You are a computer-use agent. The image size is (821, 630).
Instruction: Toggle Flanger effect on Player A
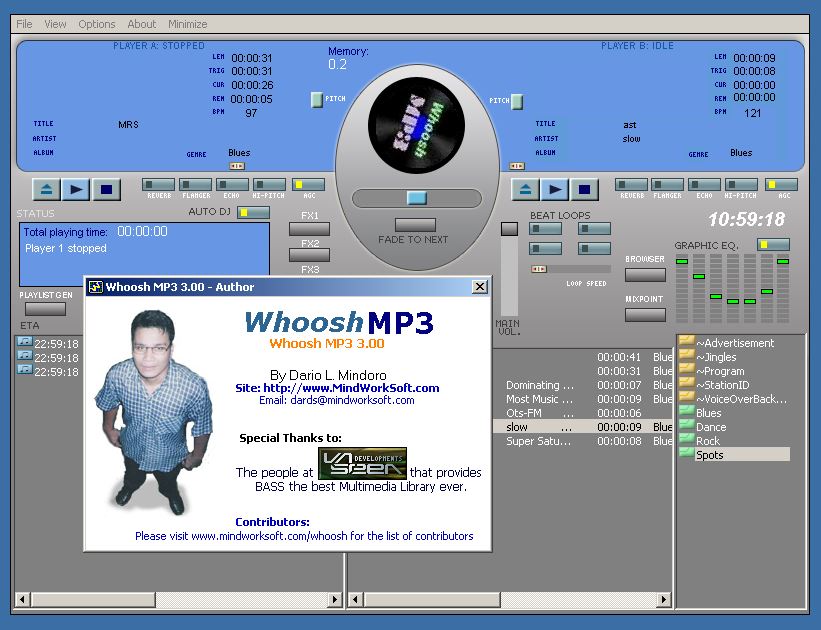point(196,185)
